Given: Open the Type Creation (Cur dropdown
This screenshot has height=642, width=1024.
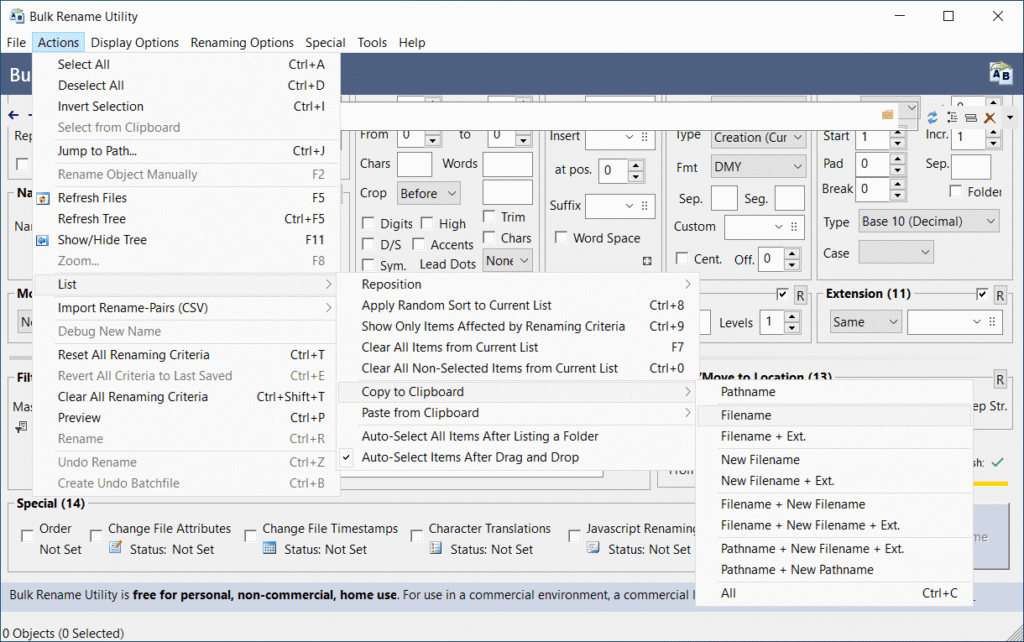Looking at the screenshot, I should pos(758,138).
